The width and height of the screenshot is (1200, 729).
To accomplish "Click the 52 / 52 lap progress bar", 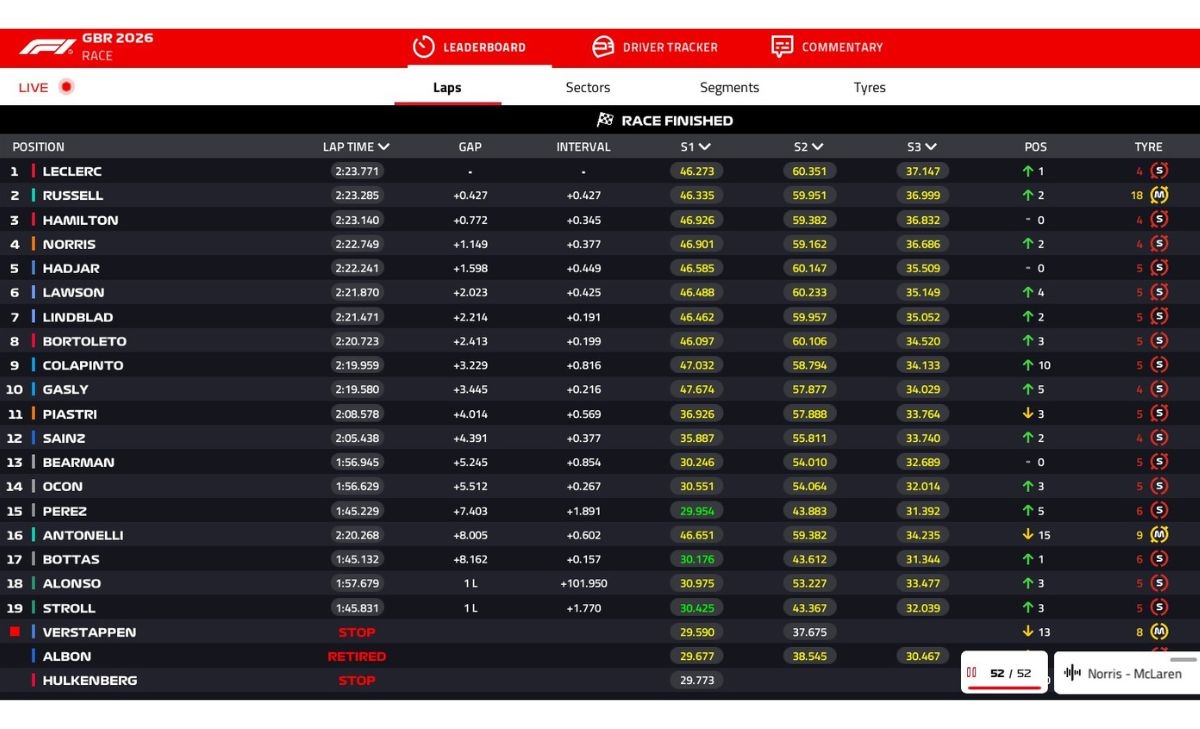I will click(1004, 689).
